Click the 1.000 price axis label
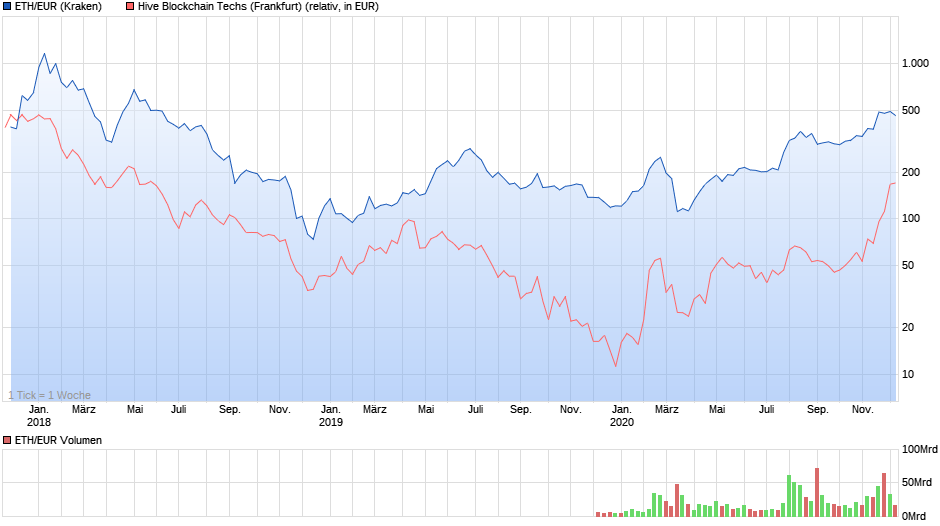Screen dimensions: 940x526 (x=915, y=64)
